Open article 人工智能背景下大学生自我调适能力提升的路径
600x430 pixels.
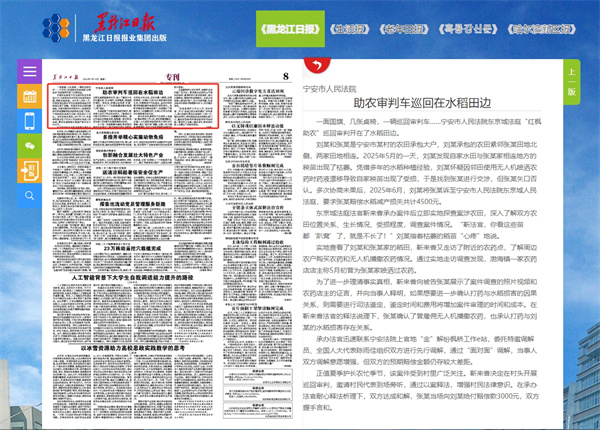pos(132,277)
